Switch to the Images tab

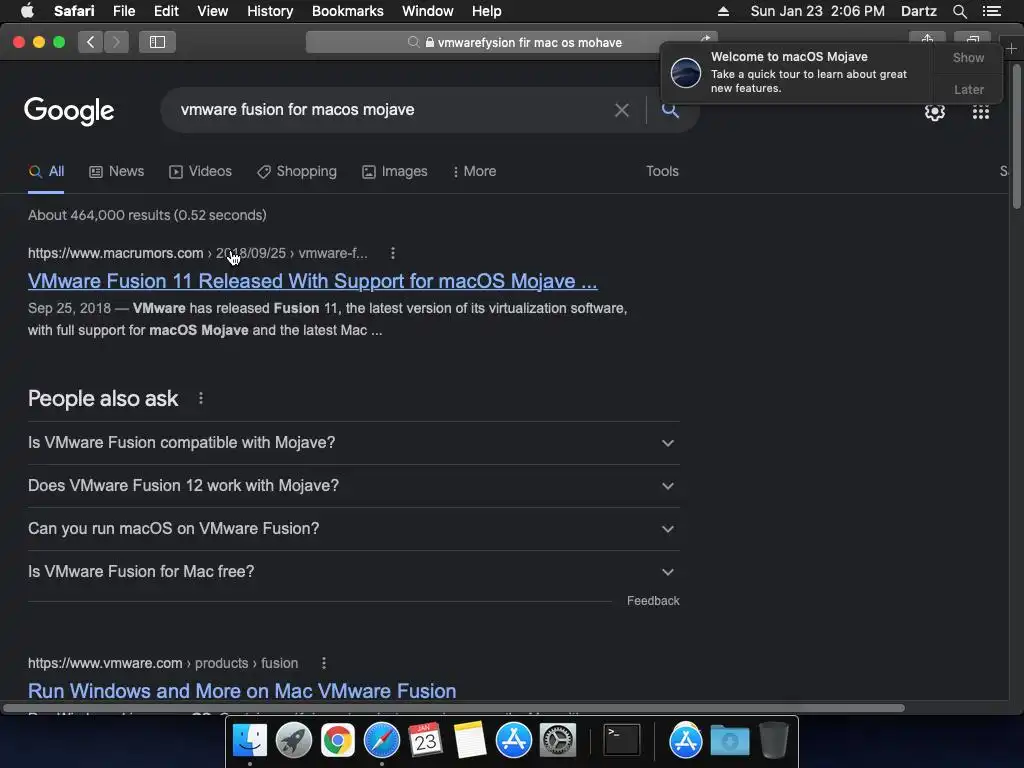(x=394, y=172)
